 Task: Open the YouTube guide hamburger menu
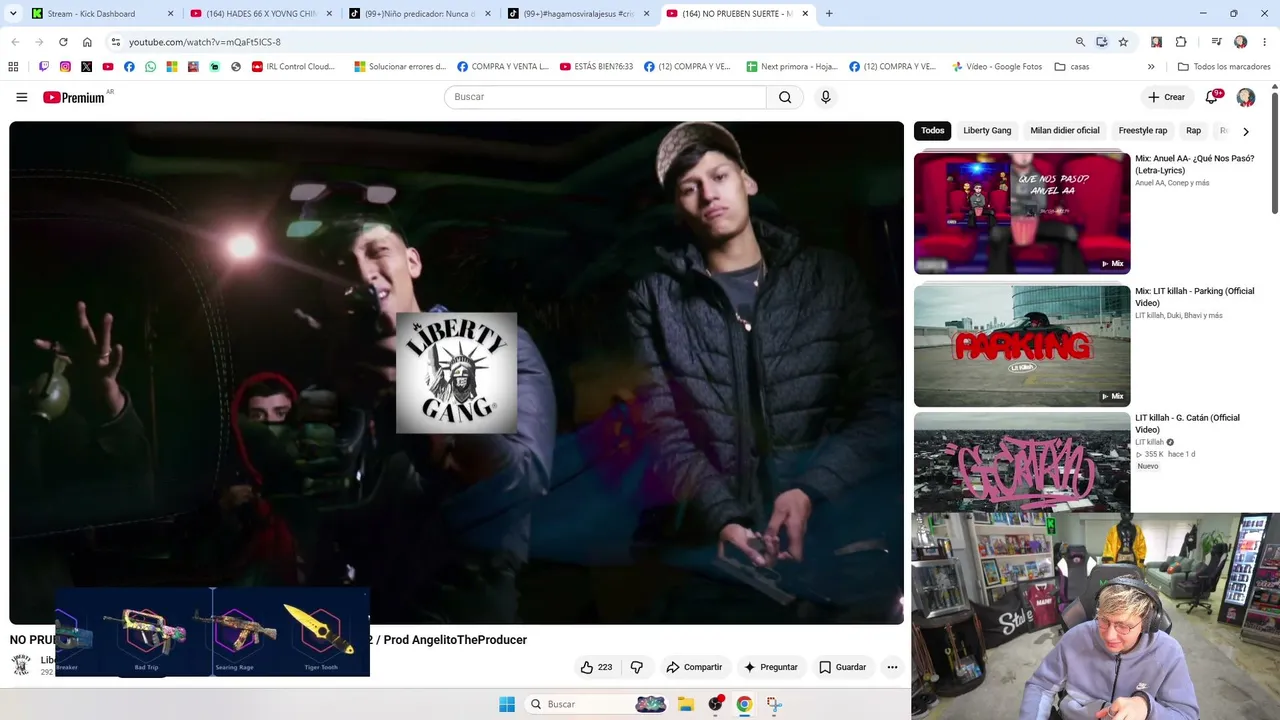[x=21, y=97]
